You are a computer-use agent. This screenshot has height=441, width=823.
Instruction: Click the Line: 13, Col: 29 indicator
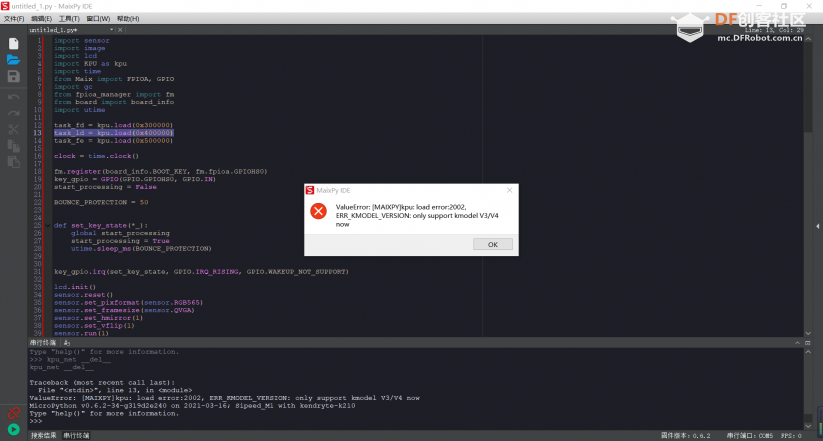(774, 30)
